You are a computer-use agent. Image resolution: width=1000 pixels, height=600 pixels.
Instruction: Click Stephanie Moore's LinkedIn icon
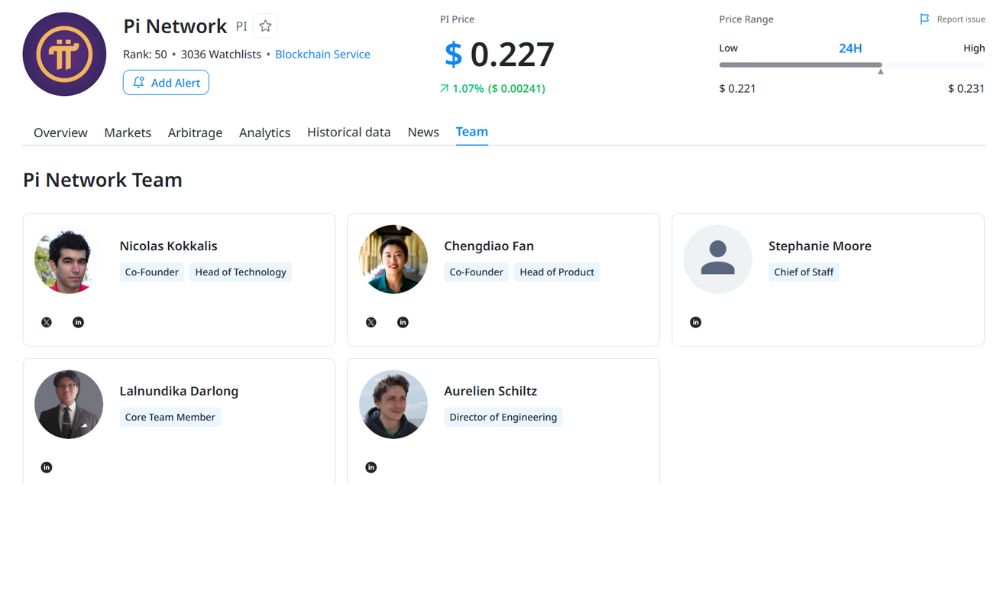[695, 322]
